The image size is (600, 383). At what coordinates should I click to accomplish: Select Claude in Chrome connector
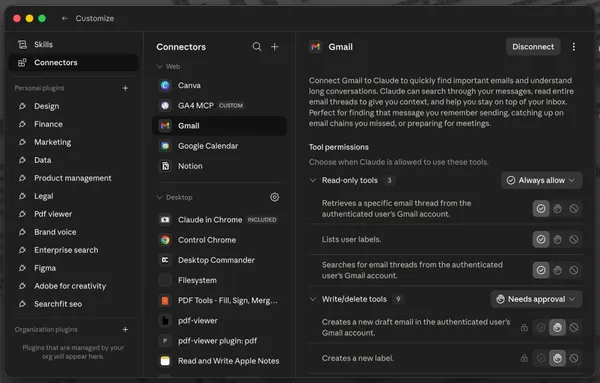click(x=219, y=220)
